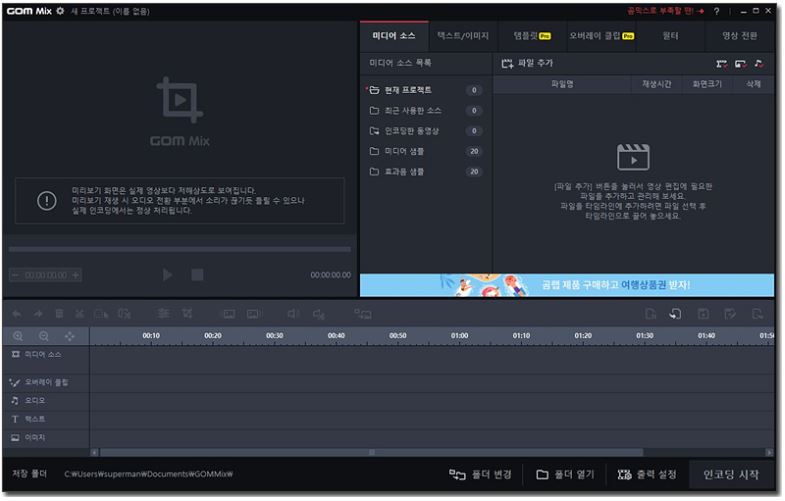Image resolution: width=785 pixels, height=501 pixels.
Task: Click the play button under preview
Action: (x=168, y=275)
